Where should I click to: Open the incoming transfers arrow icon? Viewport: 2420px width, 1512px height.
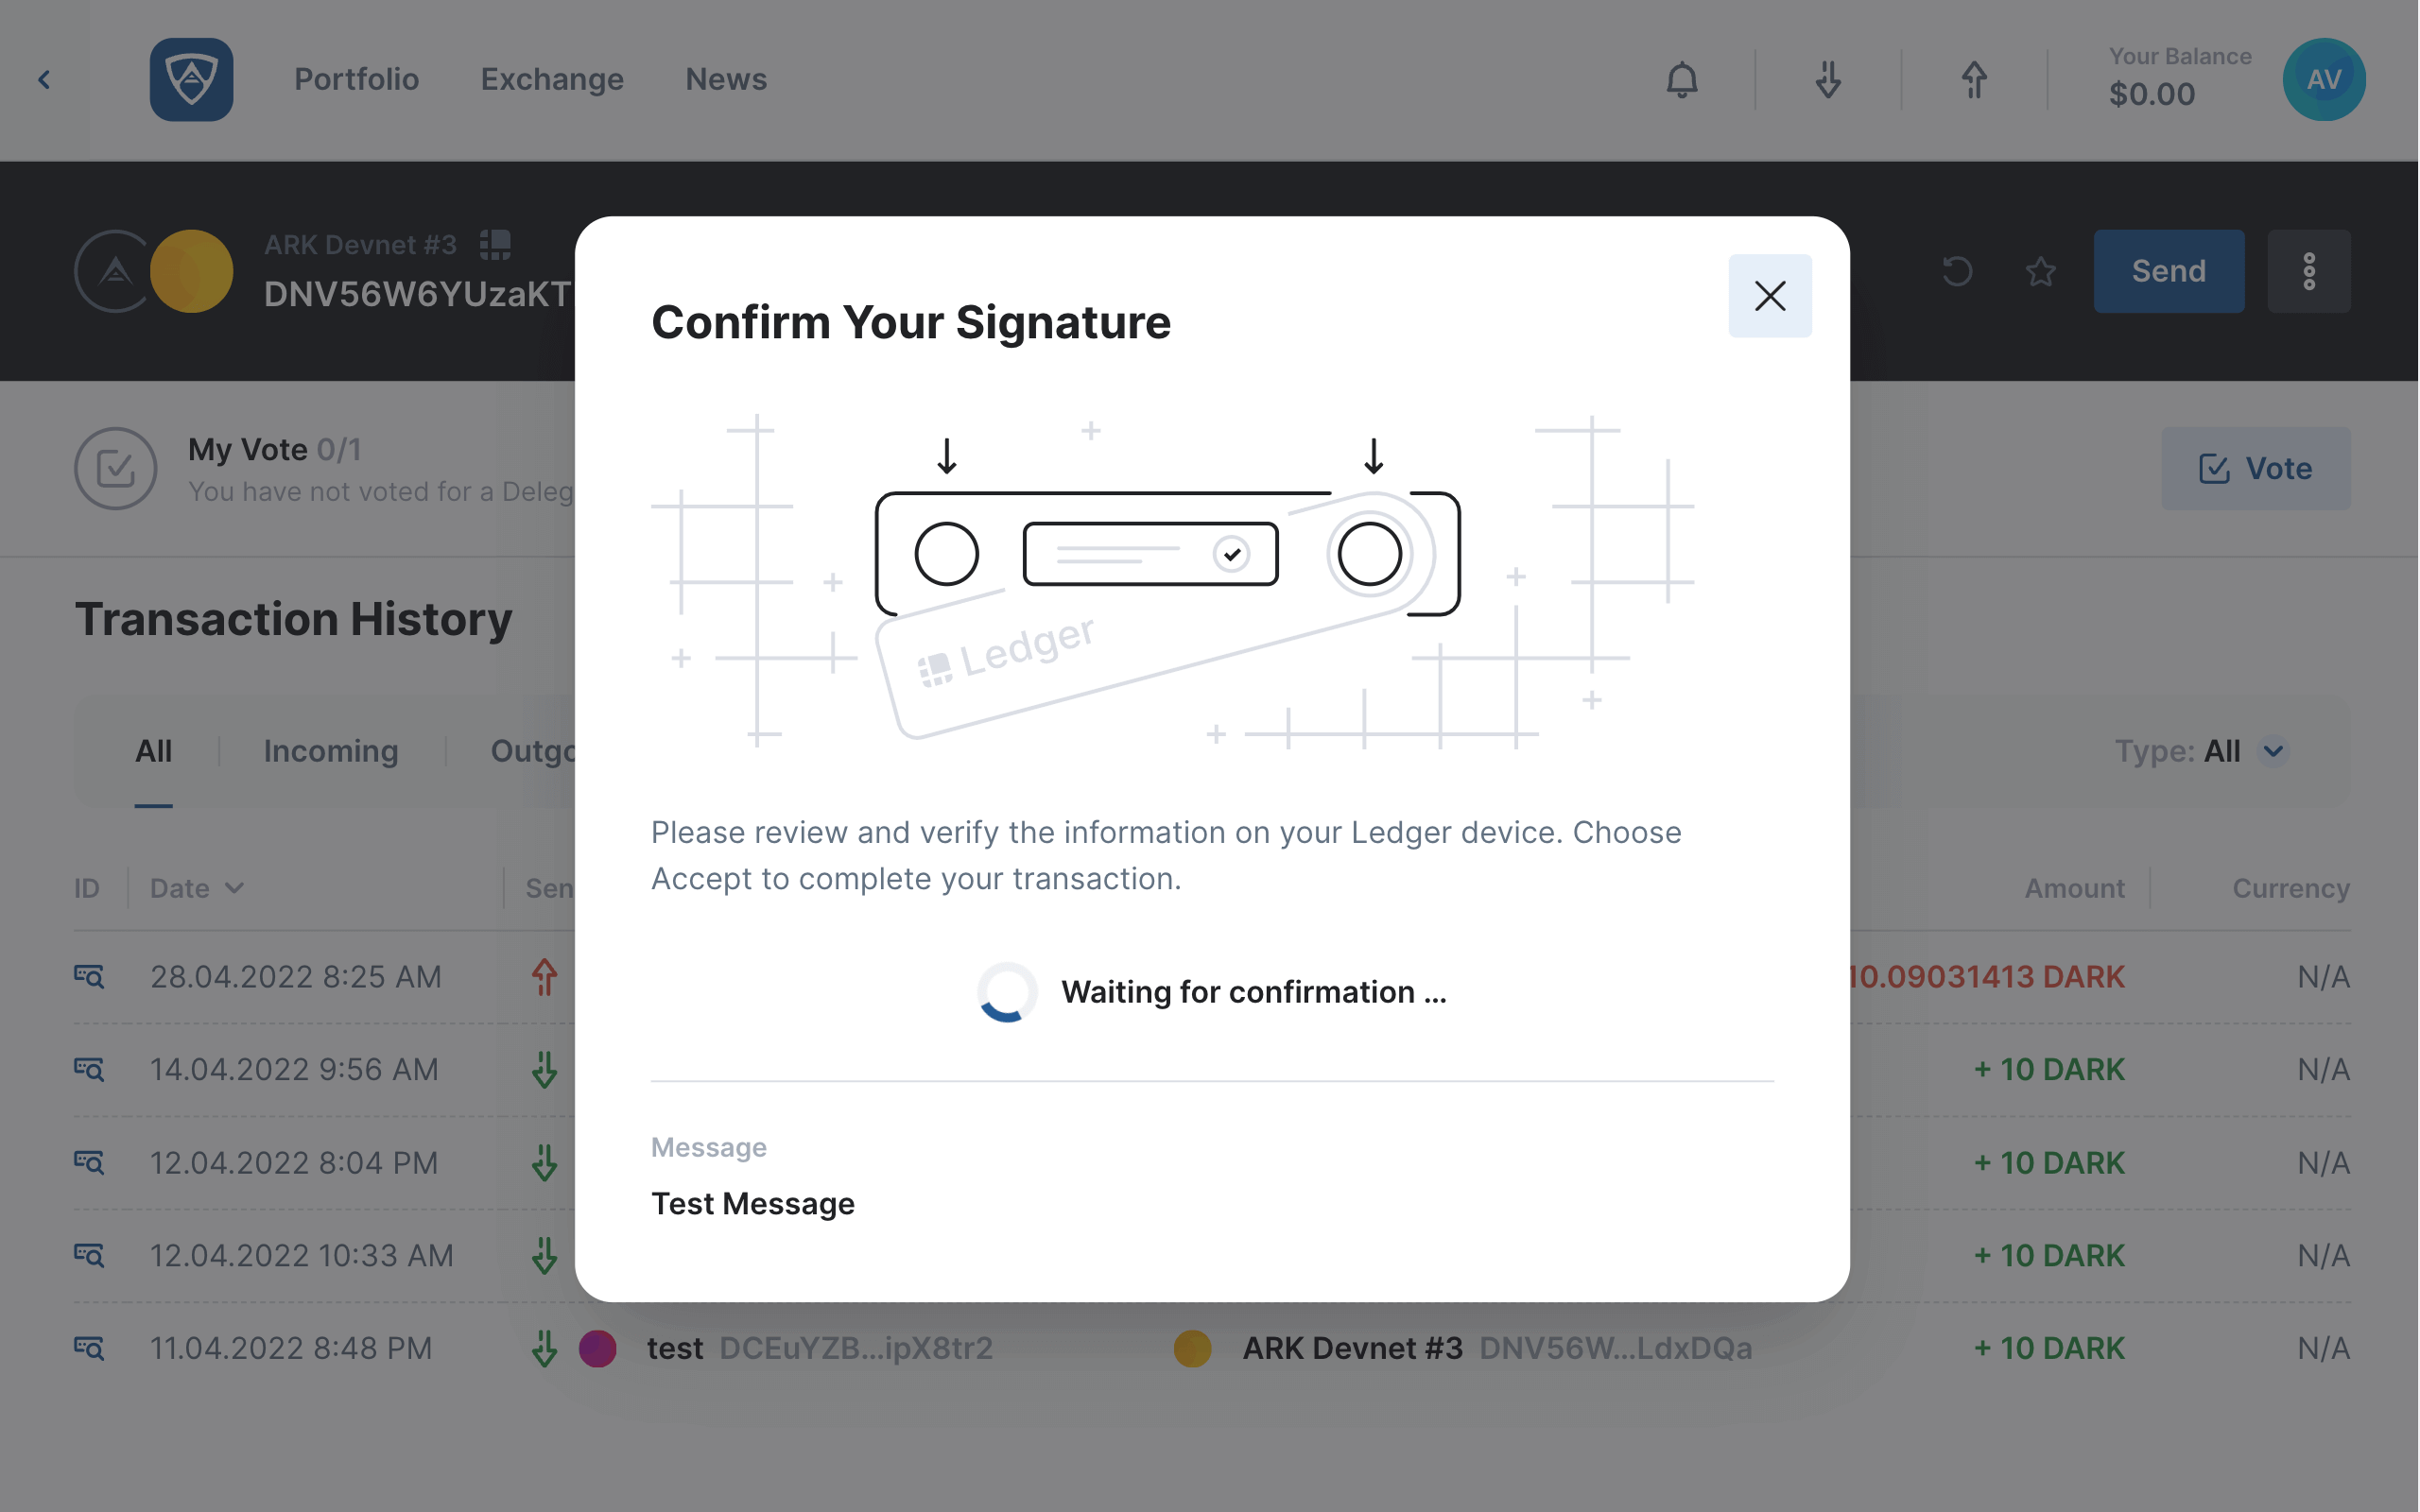coord(1827,80)
